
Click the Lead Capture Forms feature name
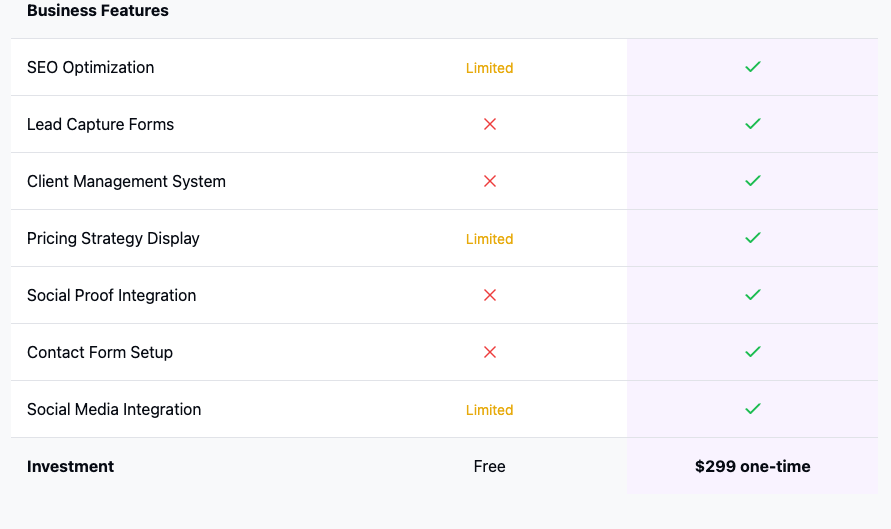(x=101, y=124)
